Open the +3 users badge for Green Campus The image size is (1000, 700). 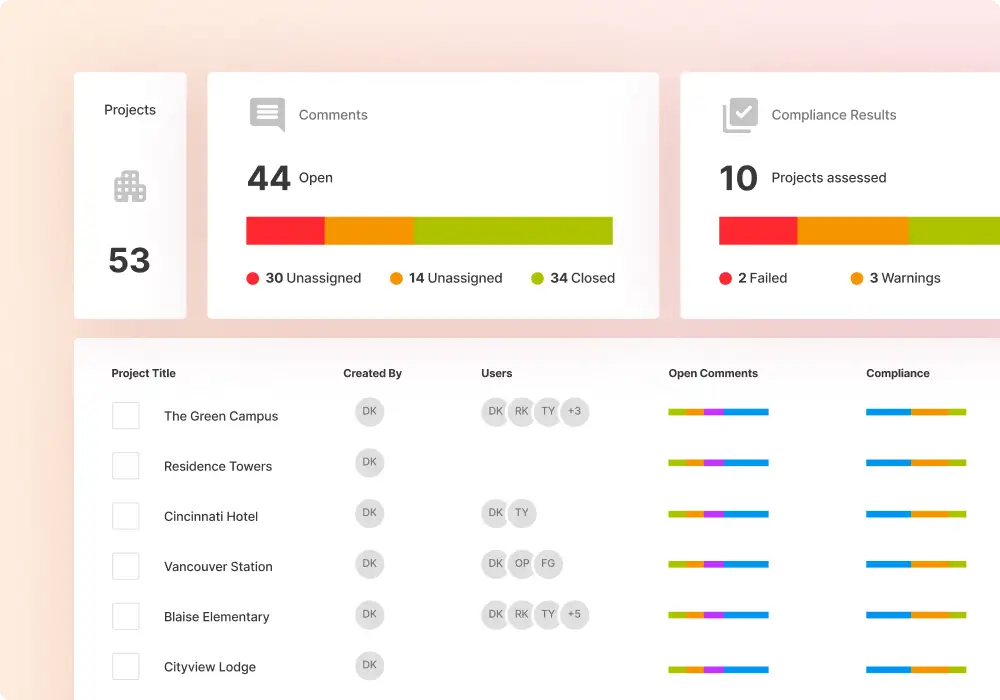pos(574,411)
